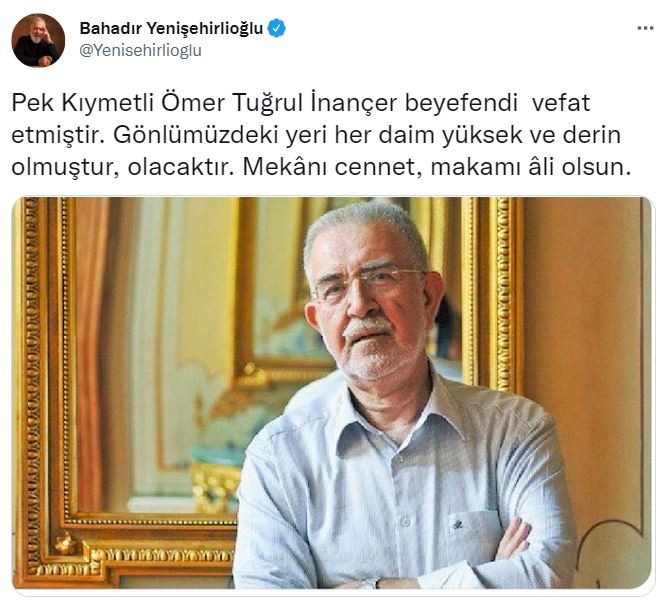Open the three-dot more options menu

point(645,28)
